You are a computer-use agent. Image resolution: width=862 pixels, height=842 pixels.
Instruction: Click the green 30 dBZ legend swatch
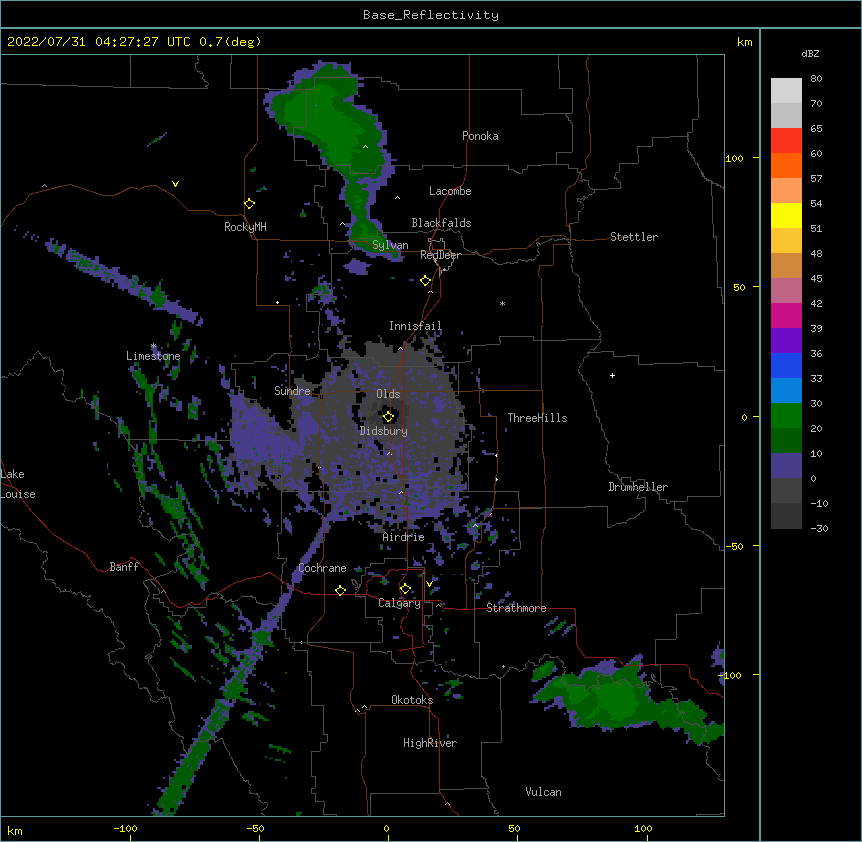786,416
